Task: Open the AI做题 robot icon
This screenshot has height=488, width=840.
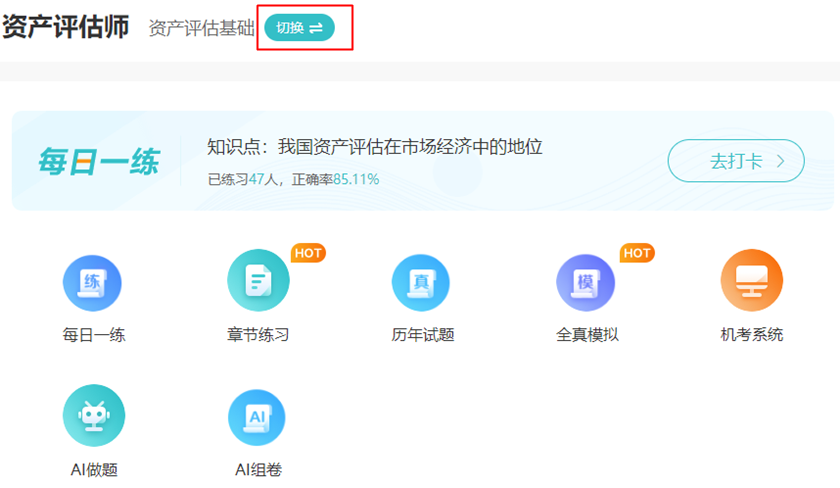Action: (94, 416)
